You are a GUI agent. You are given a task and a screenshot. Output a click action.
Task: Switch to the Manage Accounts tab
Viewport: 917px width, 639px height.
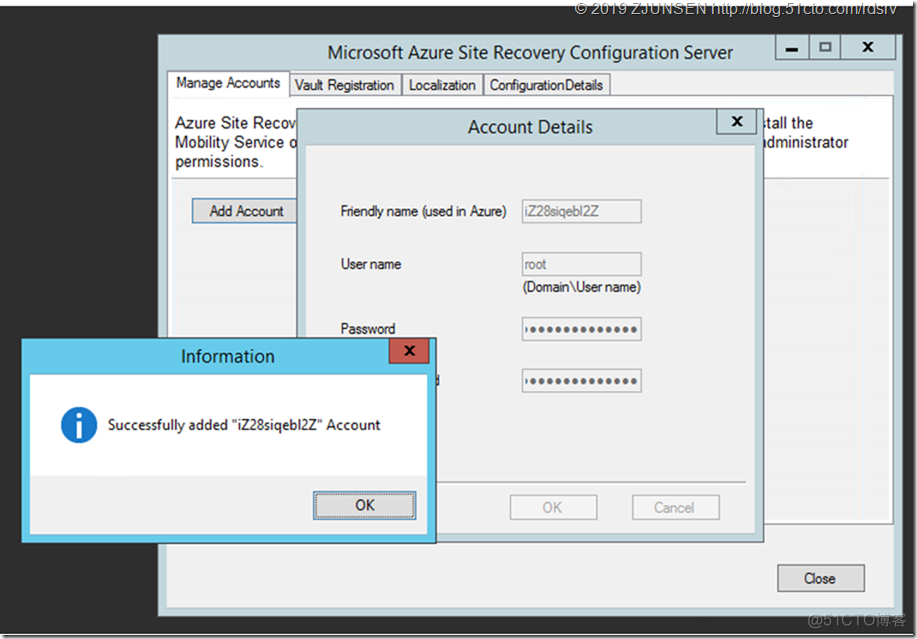228,83
